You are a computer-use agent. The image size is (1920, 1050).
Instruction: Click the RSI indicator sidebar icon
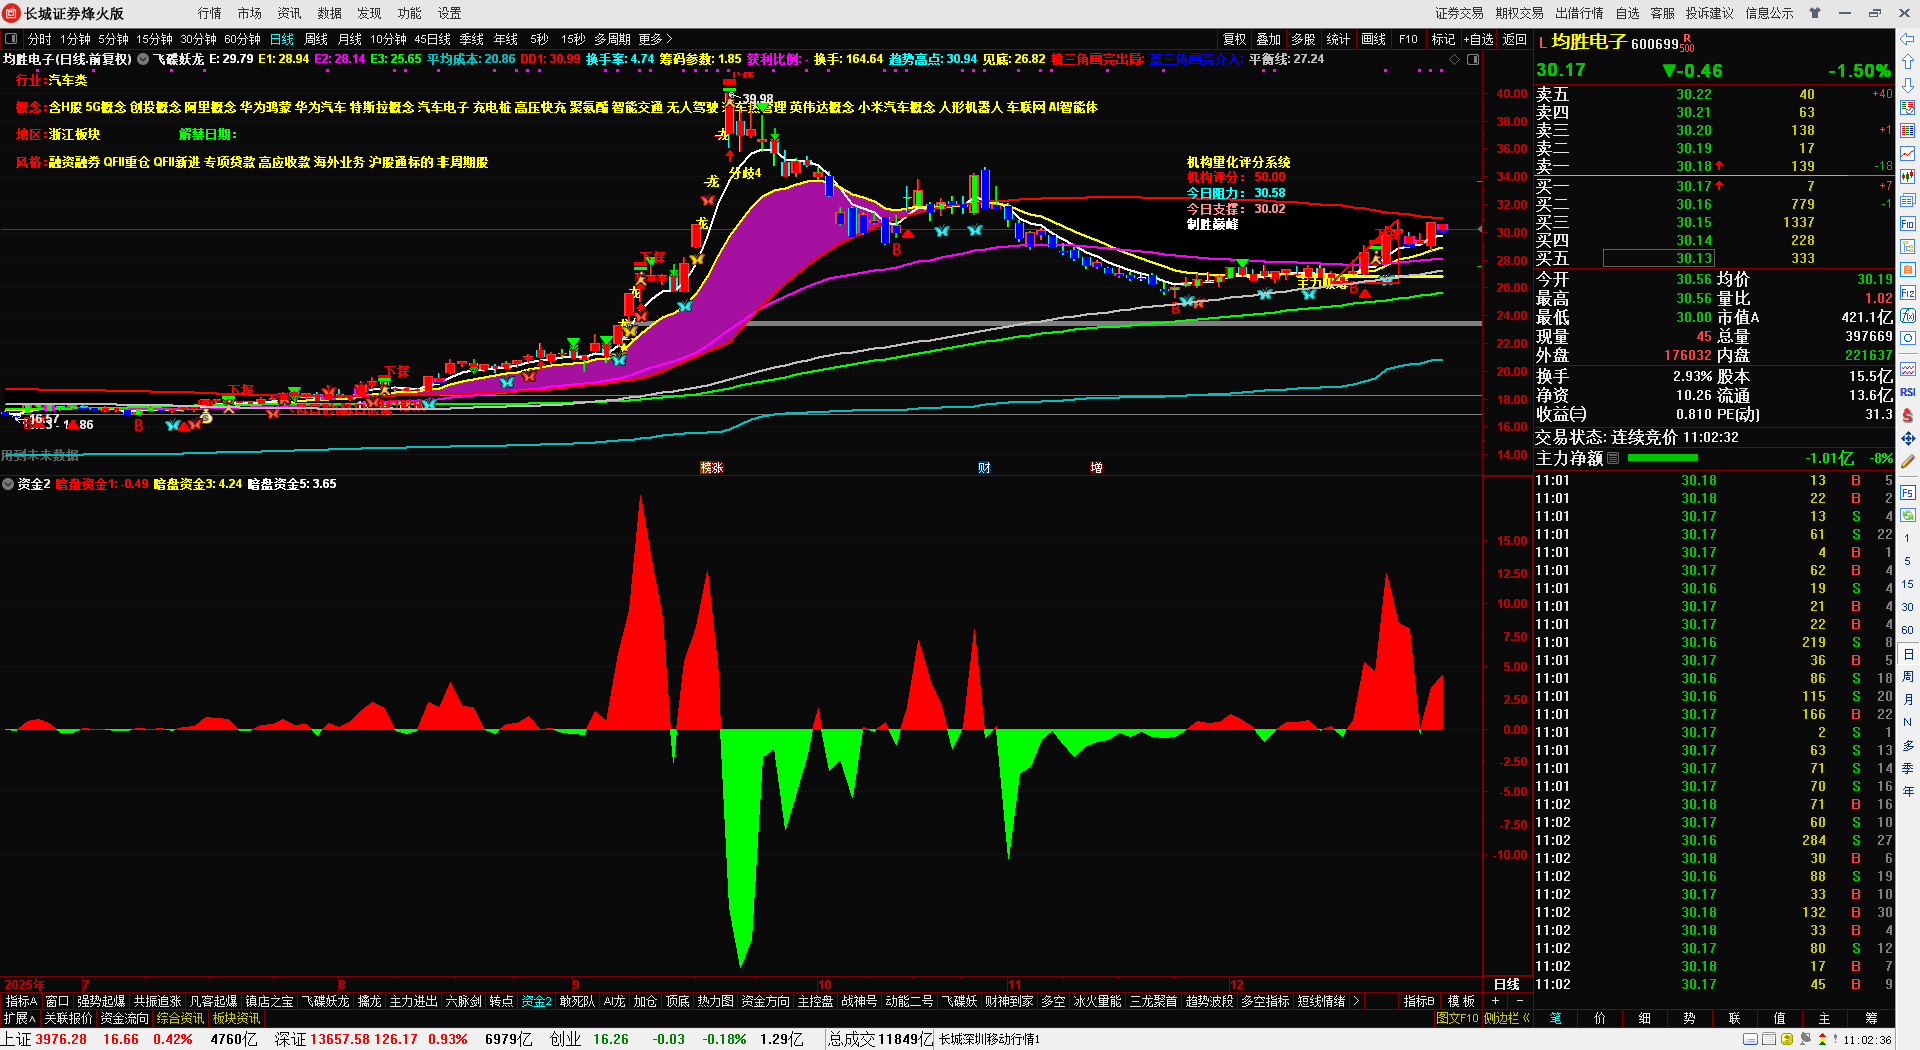(1908, 392)
